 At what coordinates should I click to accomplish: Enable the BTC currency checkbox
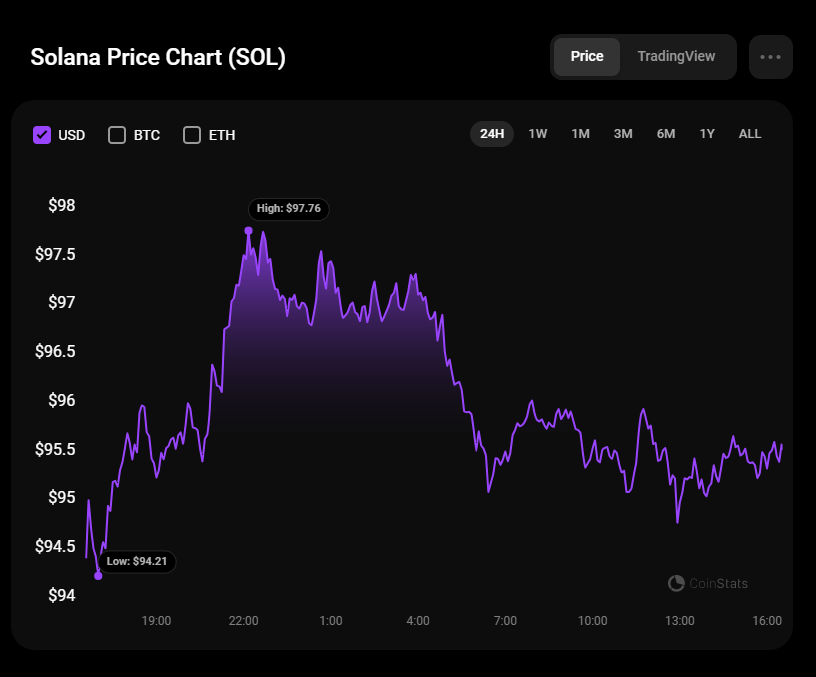tap(117, 135)
